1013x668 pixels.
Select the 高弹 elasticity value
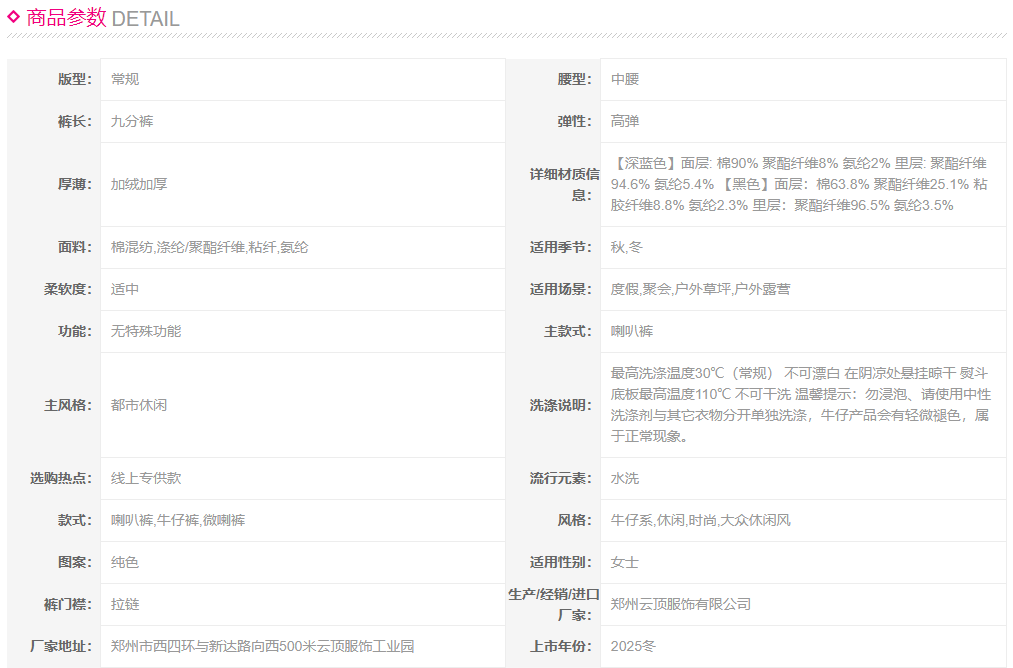[625, 121]
